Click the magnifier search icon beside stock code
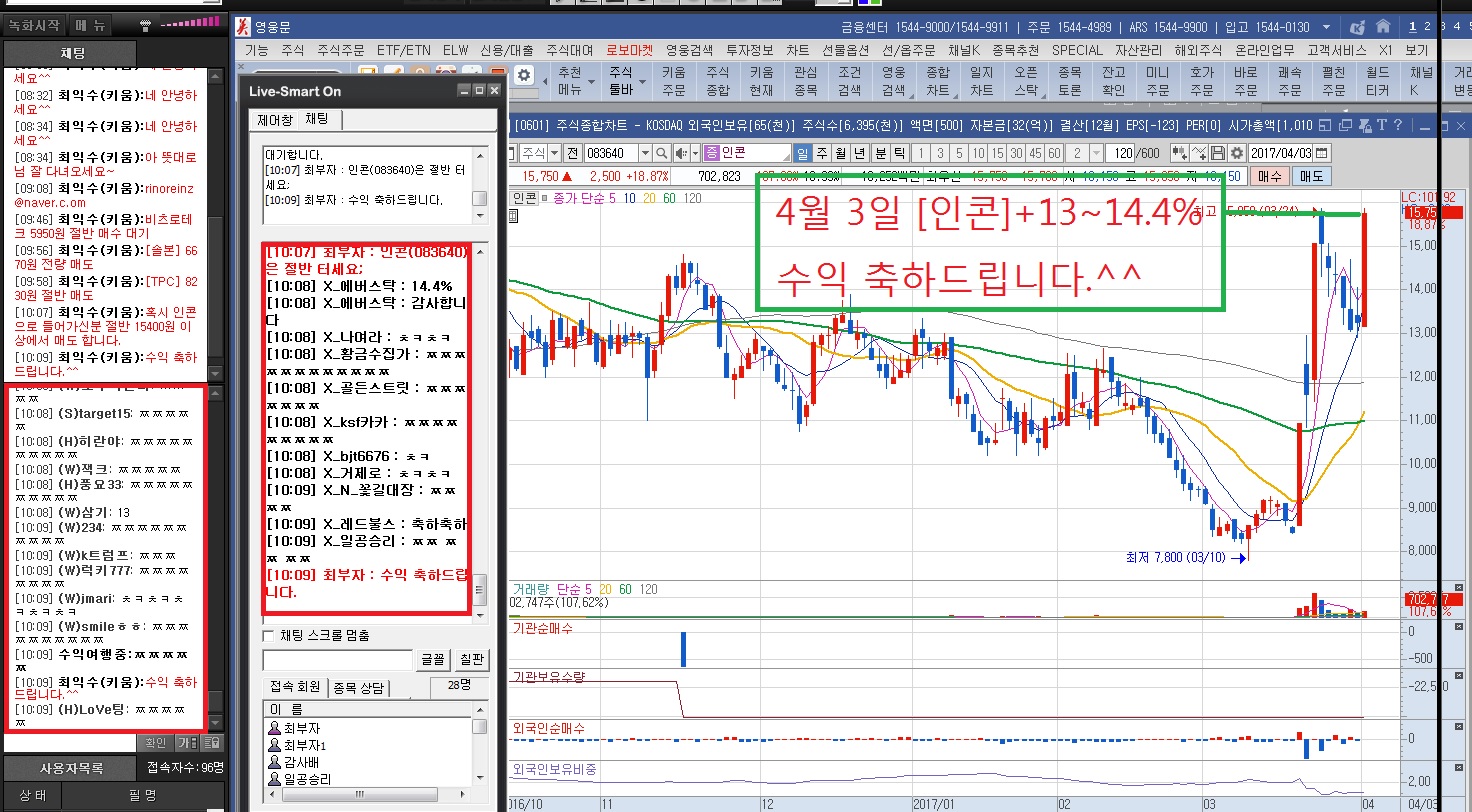Image resolution: width=1472 pixels, height=812 pixels. 661,153
